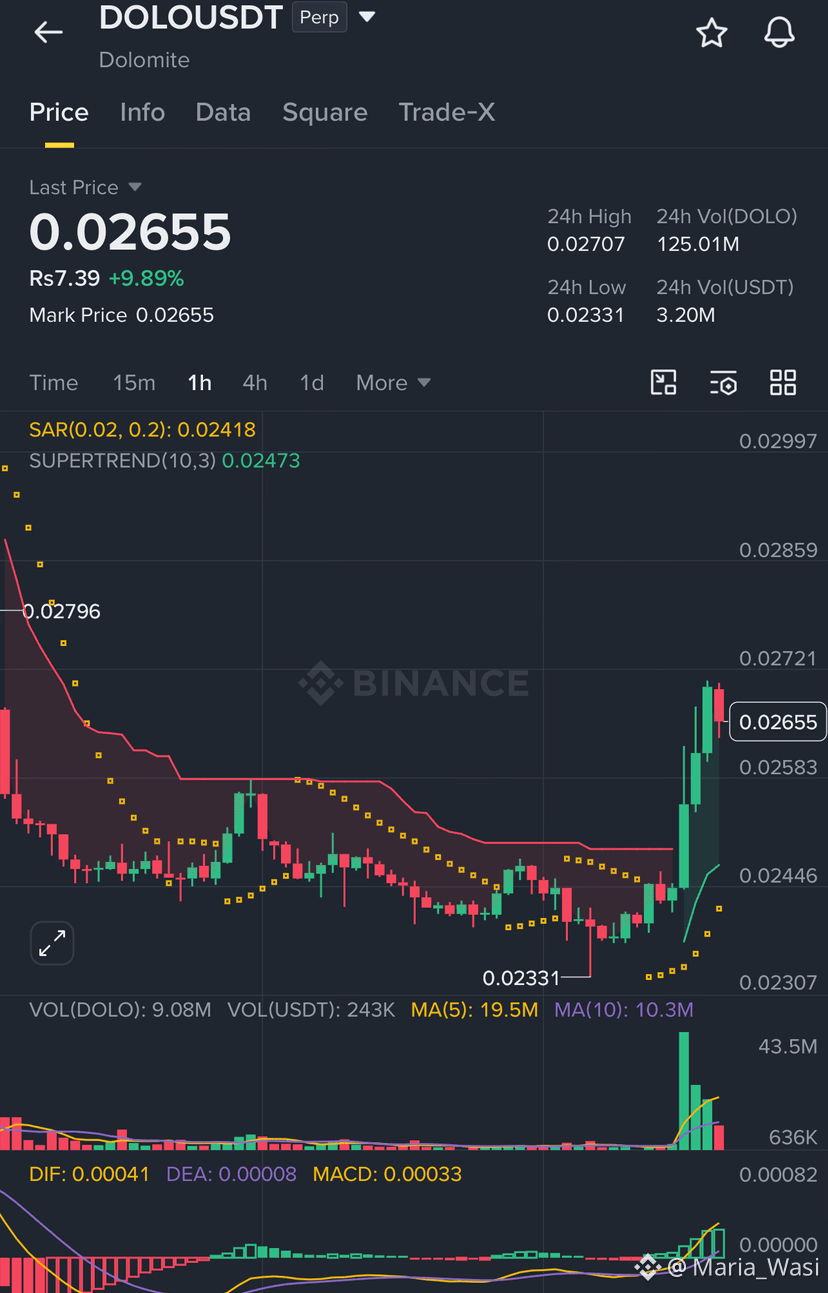This screenshot has width=828, height=1293.
Task: Tap the 24h Vol(USDT) value 3.20M
Action: point(686,315)
